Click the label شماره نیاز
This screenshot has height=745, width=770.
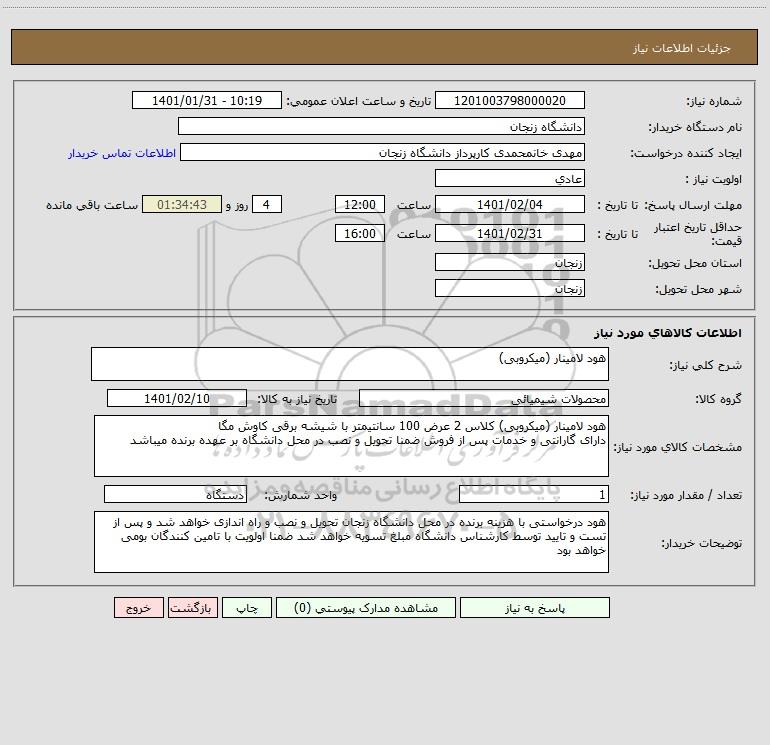pos(714,101)
